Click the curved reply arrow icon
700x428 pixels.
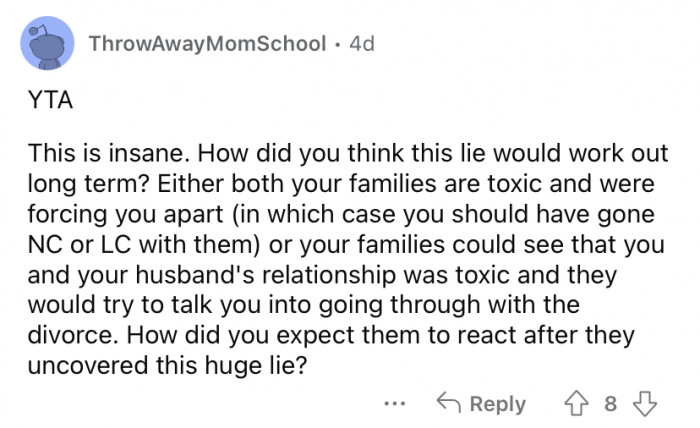[x=448, y=403]
